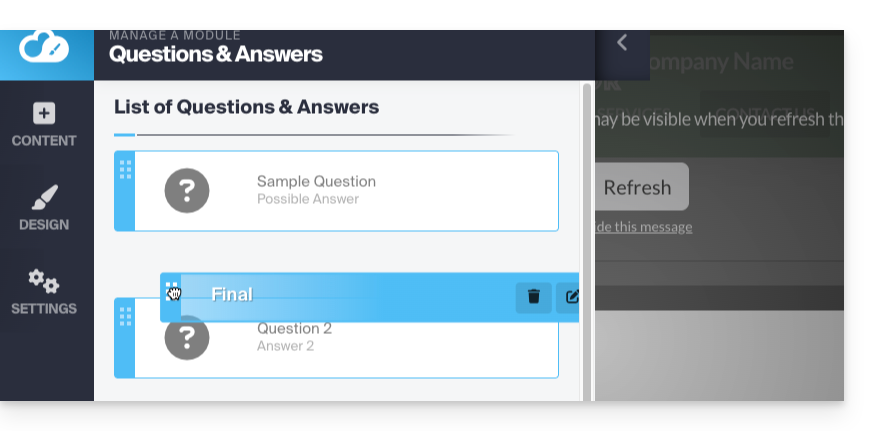The width and height of the screenshot is (874, 431).
Task: Click the hide this message link
Action: click(643, 227)
